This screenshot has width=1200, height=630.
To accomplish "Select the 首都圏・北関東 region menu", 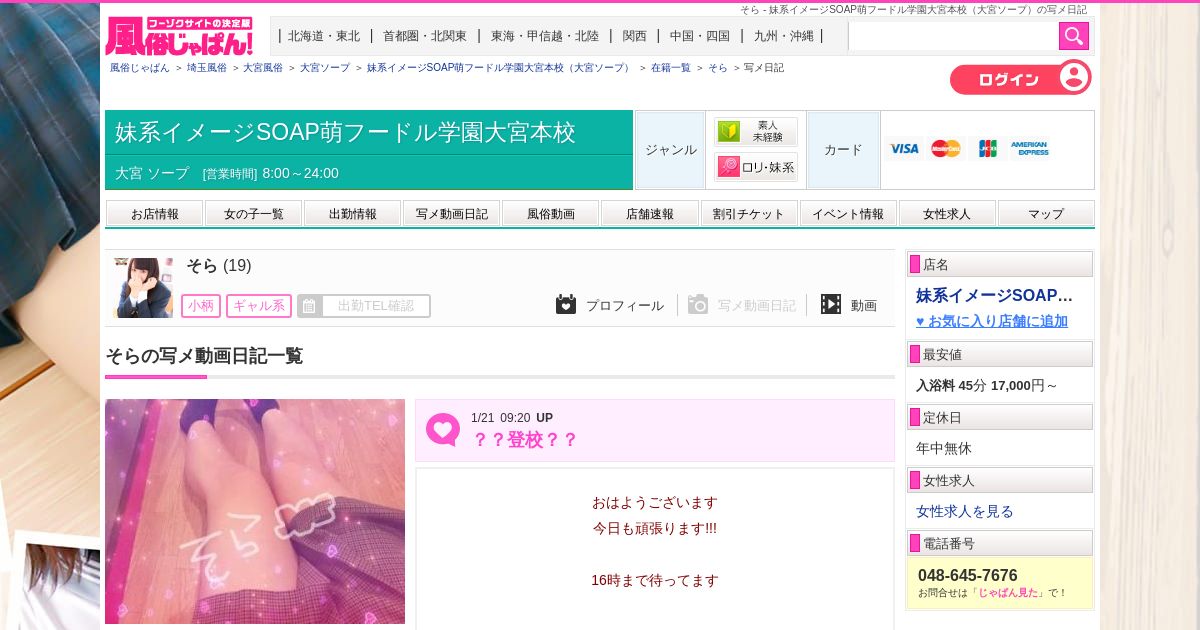I will pyautogui.click(x=425, y=36).
